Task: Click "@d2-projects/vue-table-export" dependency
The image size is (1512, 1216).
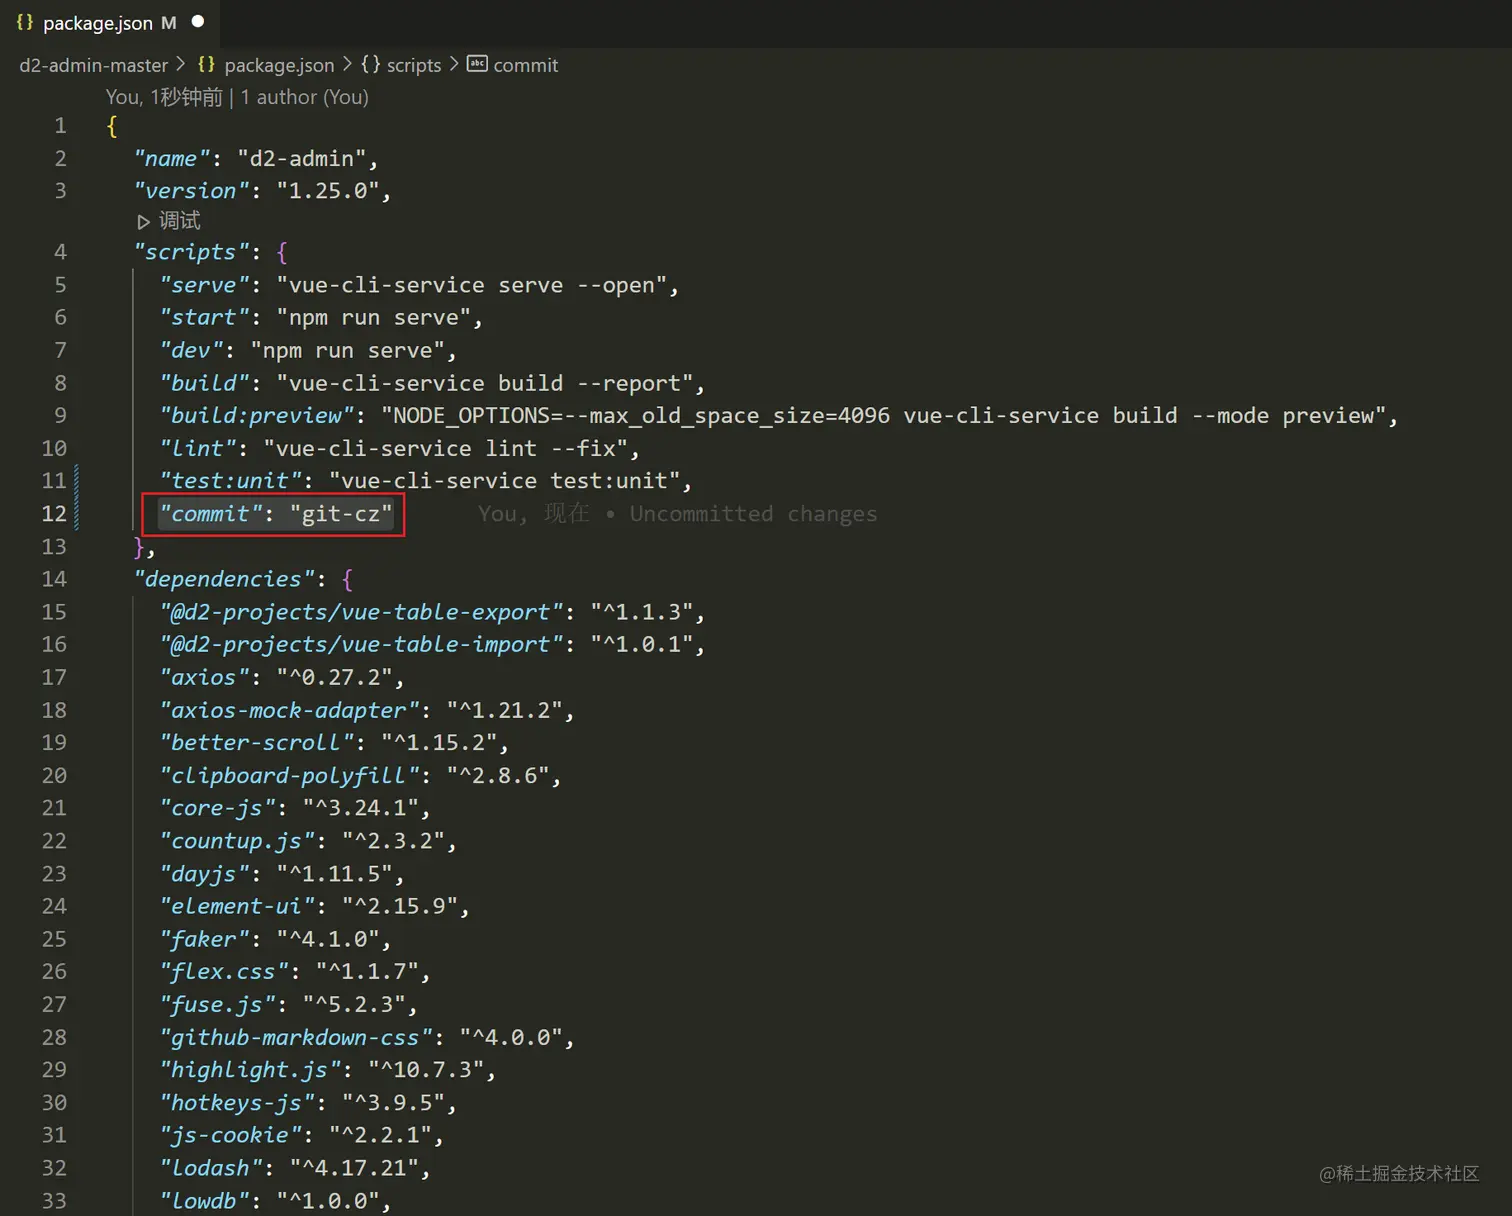Action: point(361,612)
